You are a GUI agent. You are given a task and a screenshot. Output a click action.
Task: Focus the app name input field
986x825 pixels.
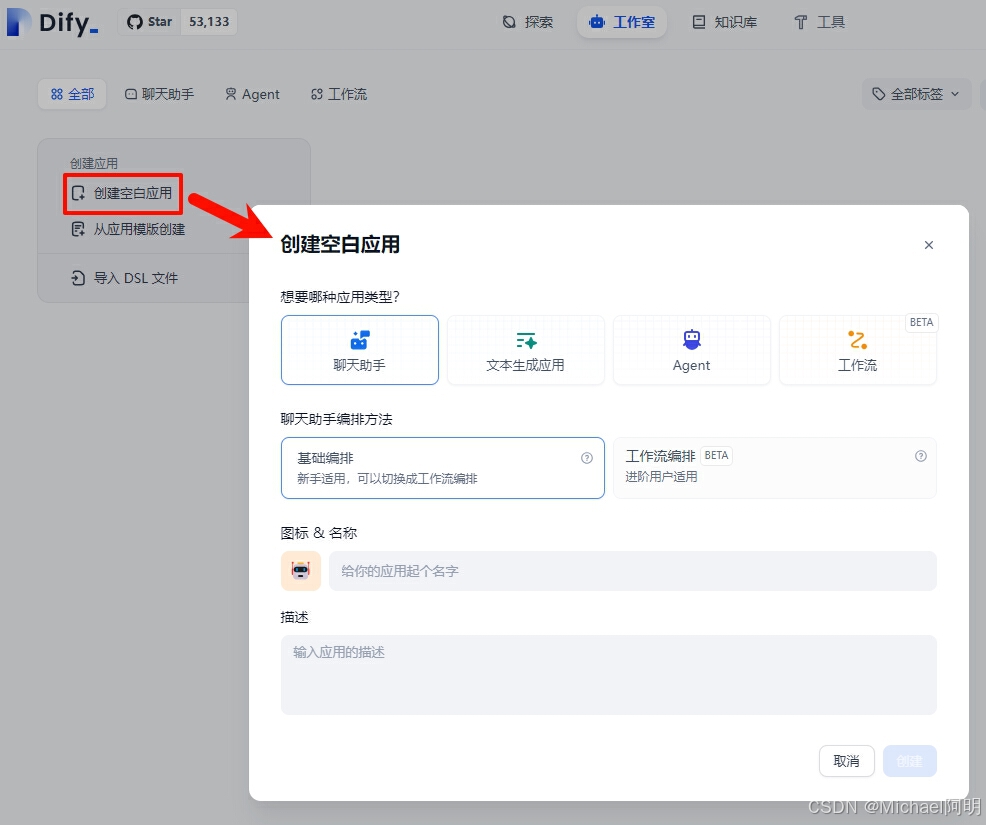pos(633,571)
